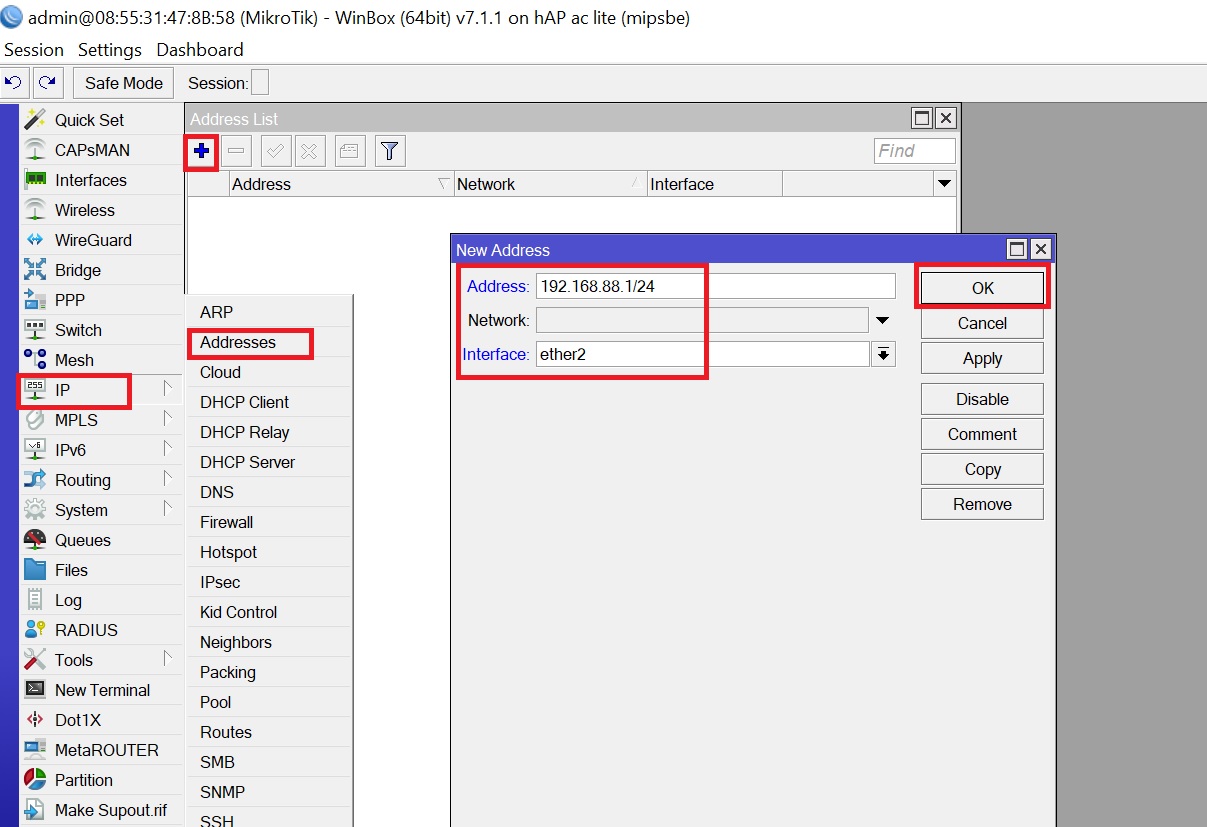Viewport: 1207px width, 827px height.
Task: Click the X Disable icon in Address List
Action: [309, 151]
